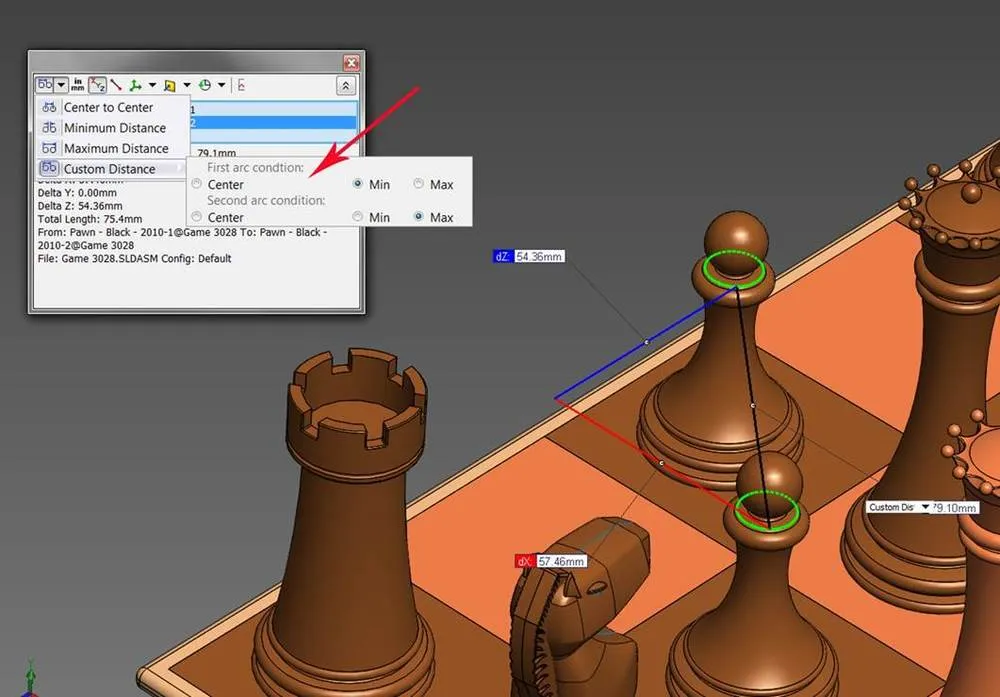This screenshot has width=1000, height=697.
Task: Expand the Custom Dis dropdown on the callout
Action: pos(925,507)
